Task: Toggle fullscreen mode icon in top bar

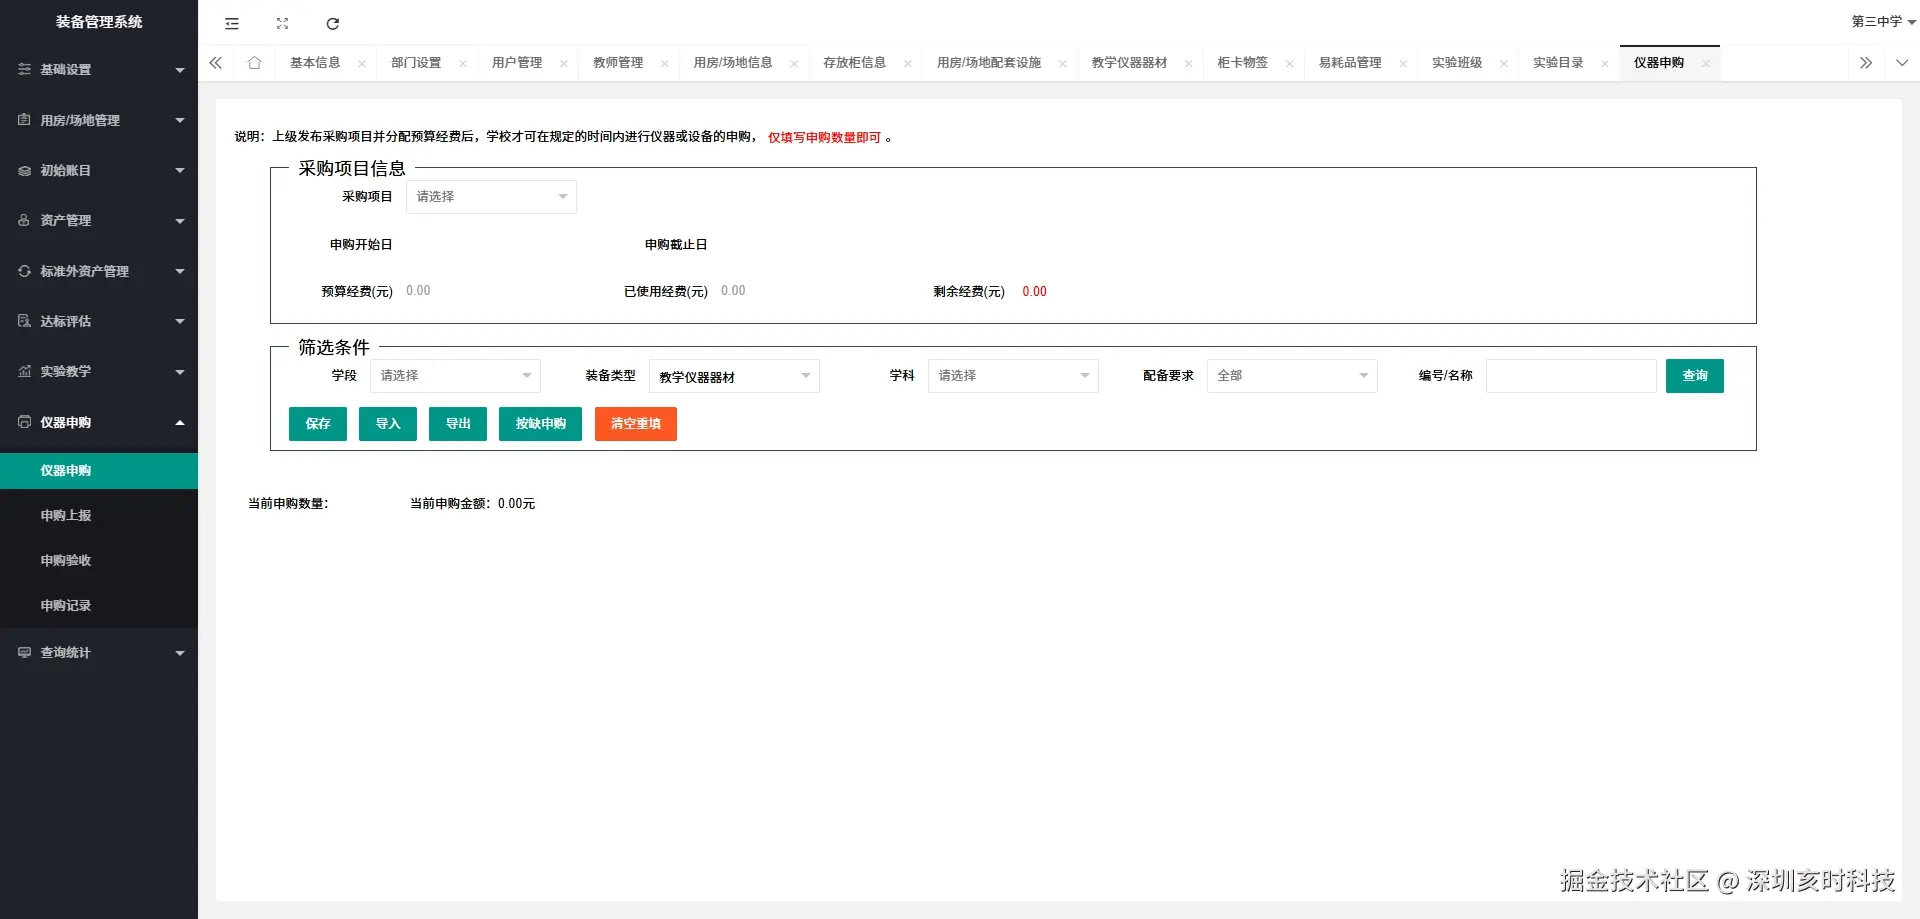Action: [282, 23]
